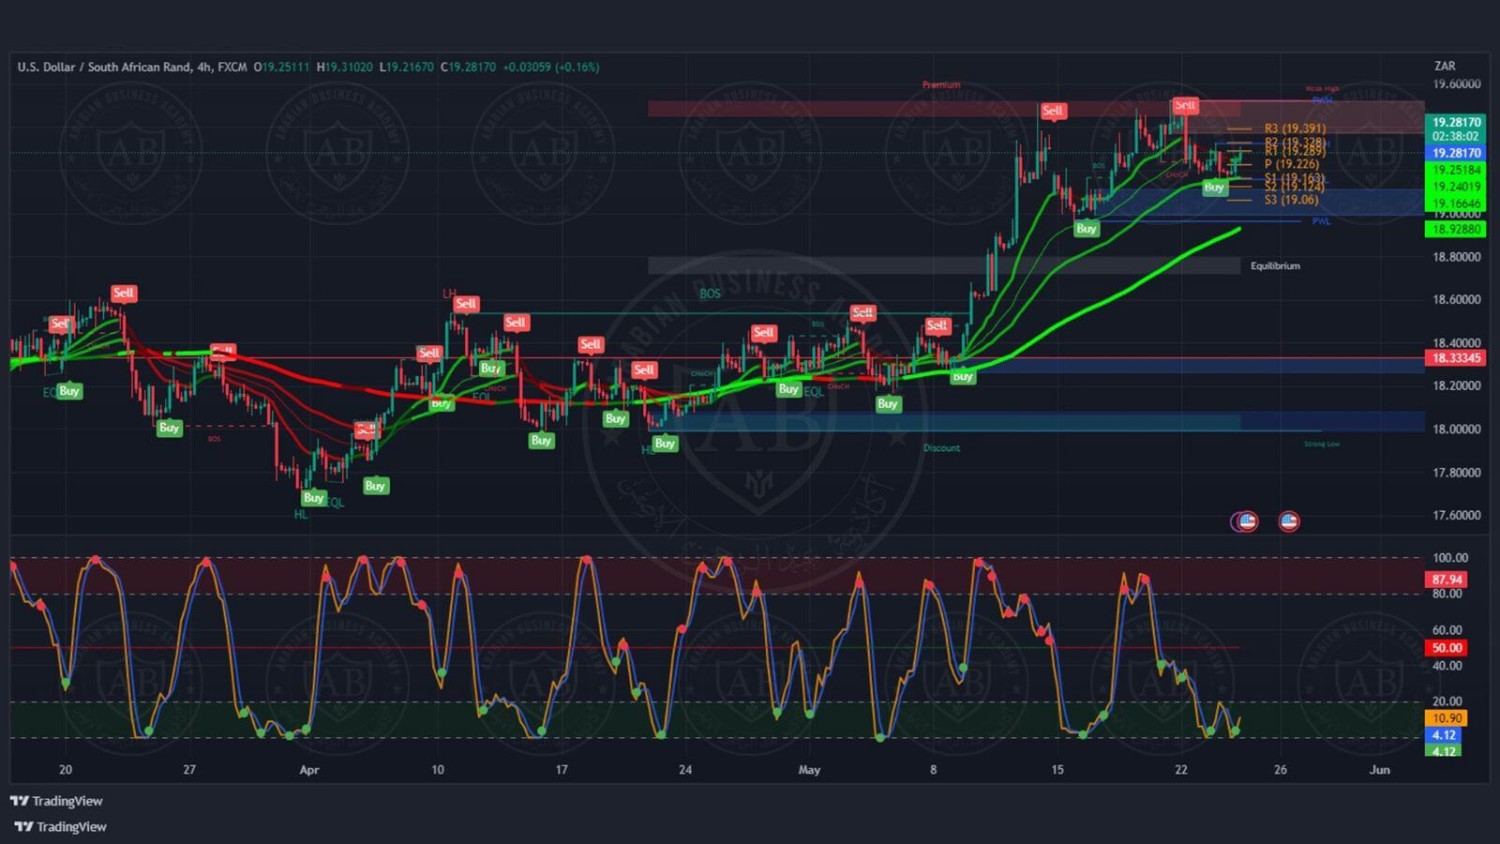Click the large BOS label above mid-April range
The image size is (1500, 844).
click(710, 294)
